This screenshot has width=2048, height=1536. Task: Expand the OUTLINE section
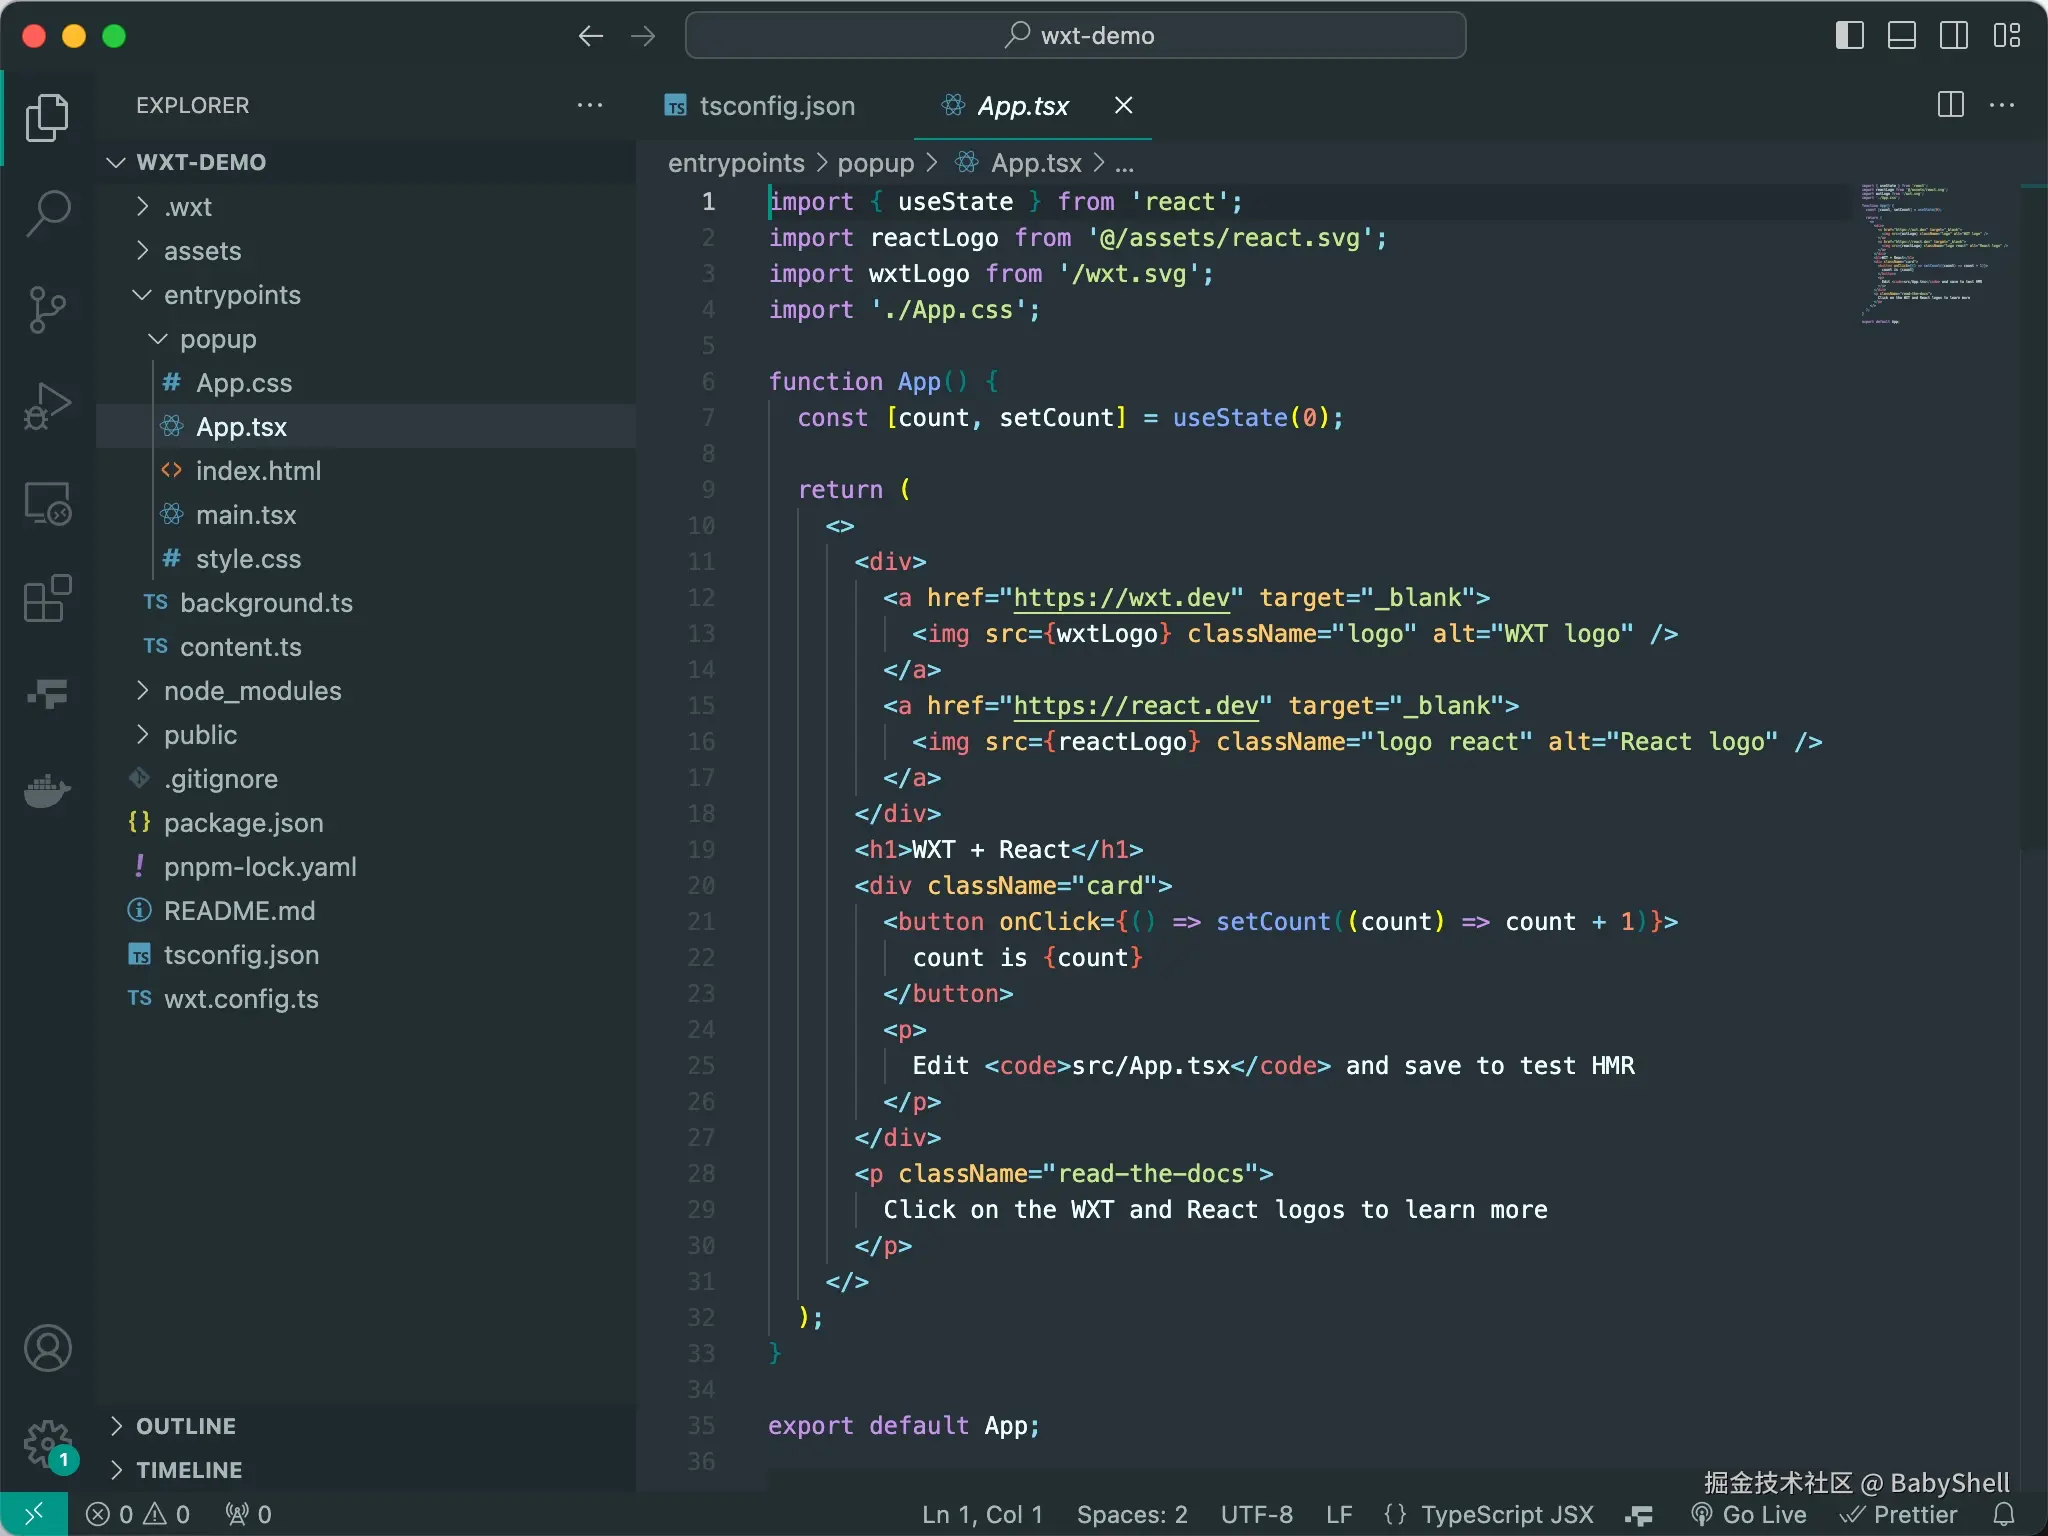[x=186, y=1426]
